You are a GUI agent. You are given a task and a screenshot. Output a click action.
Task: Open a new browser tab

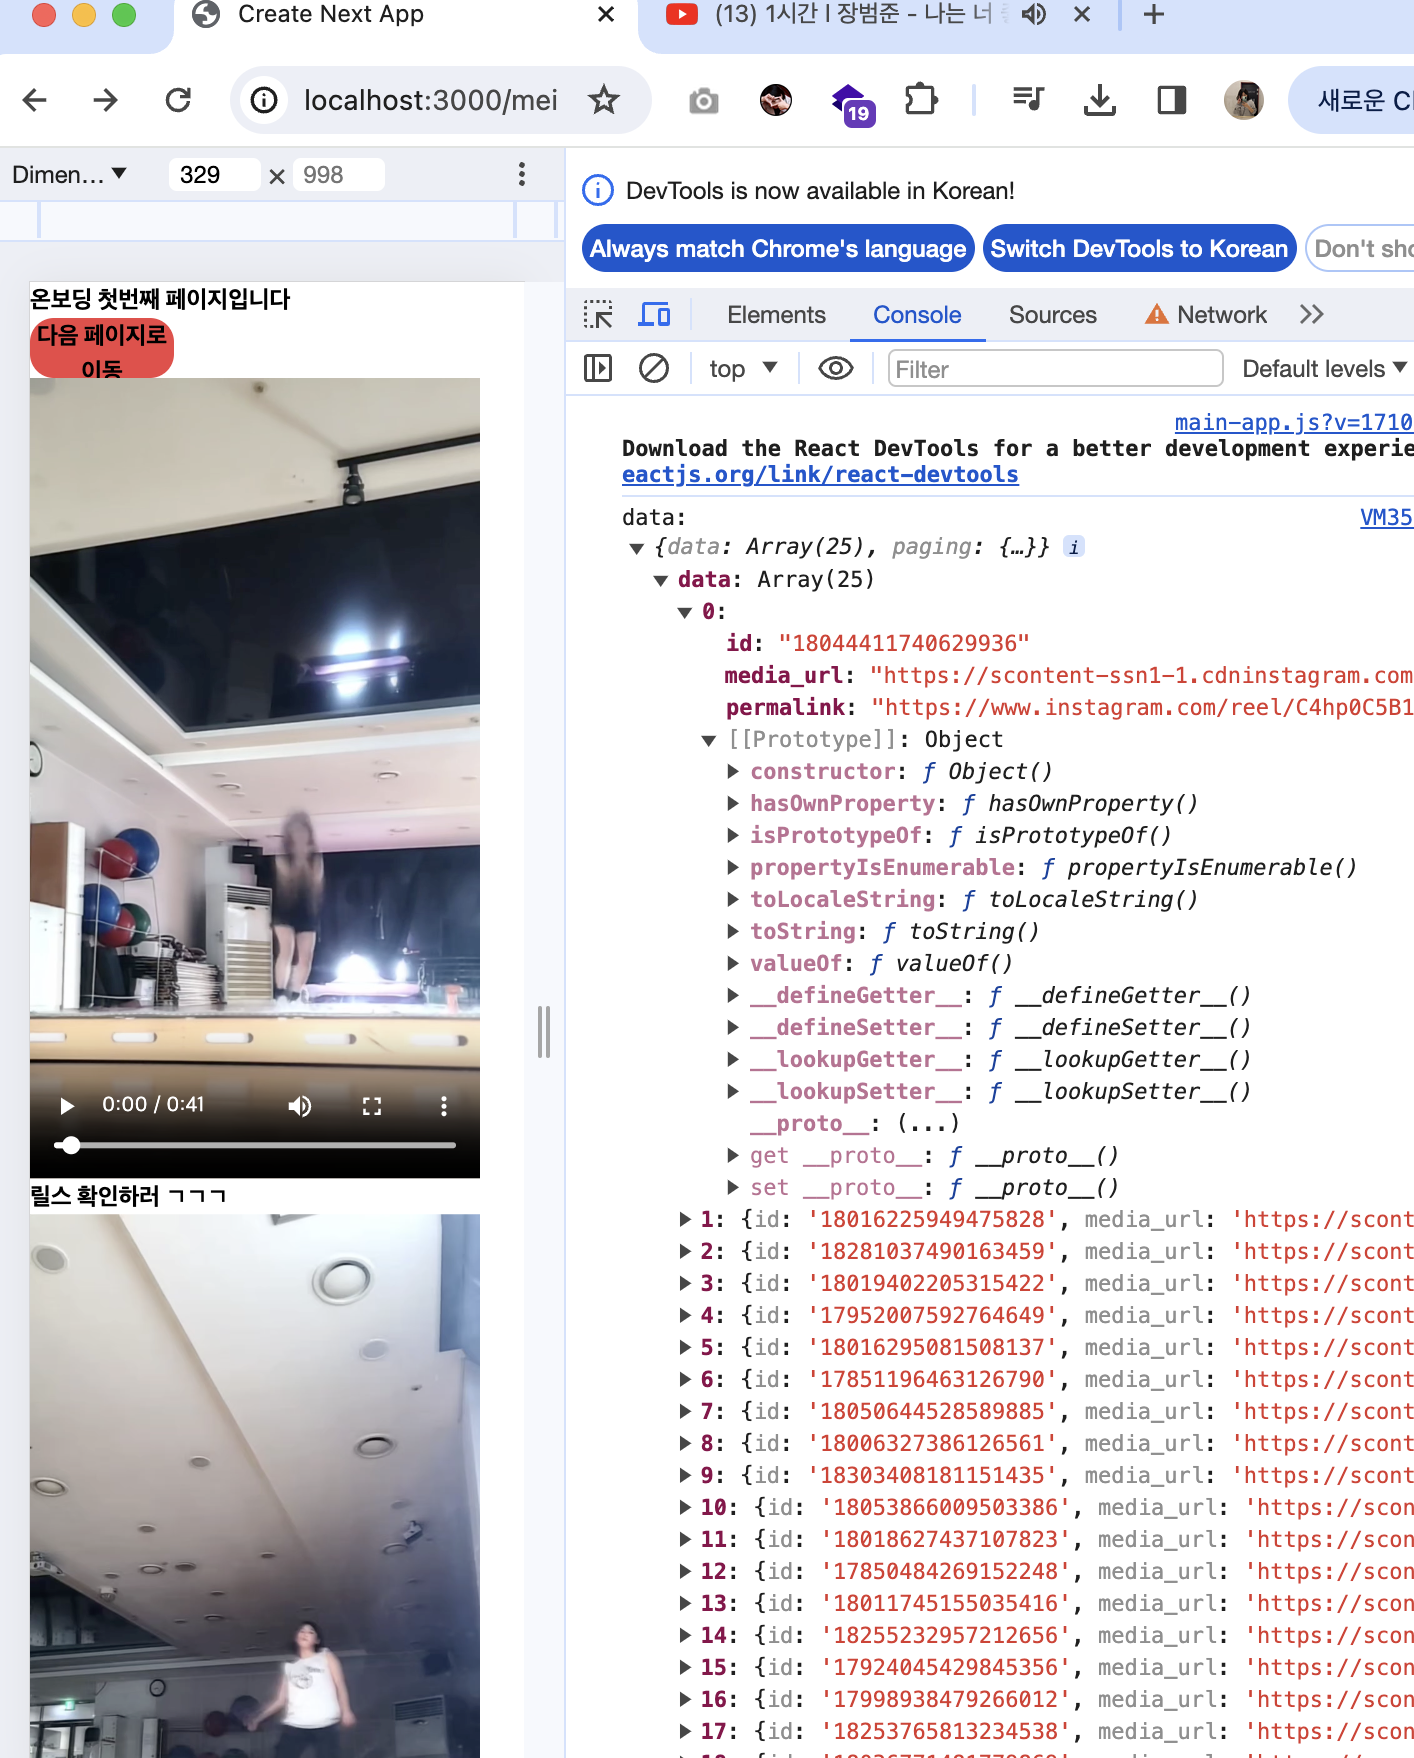click(1154, 14)
